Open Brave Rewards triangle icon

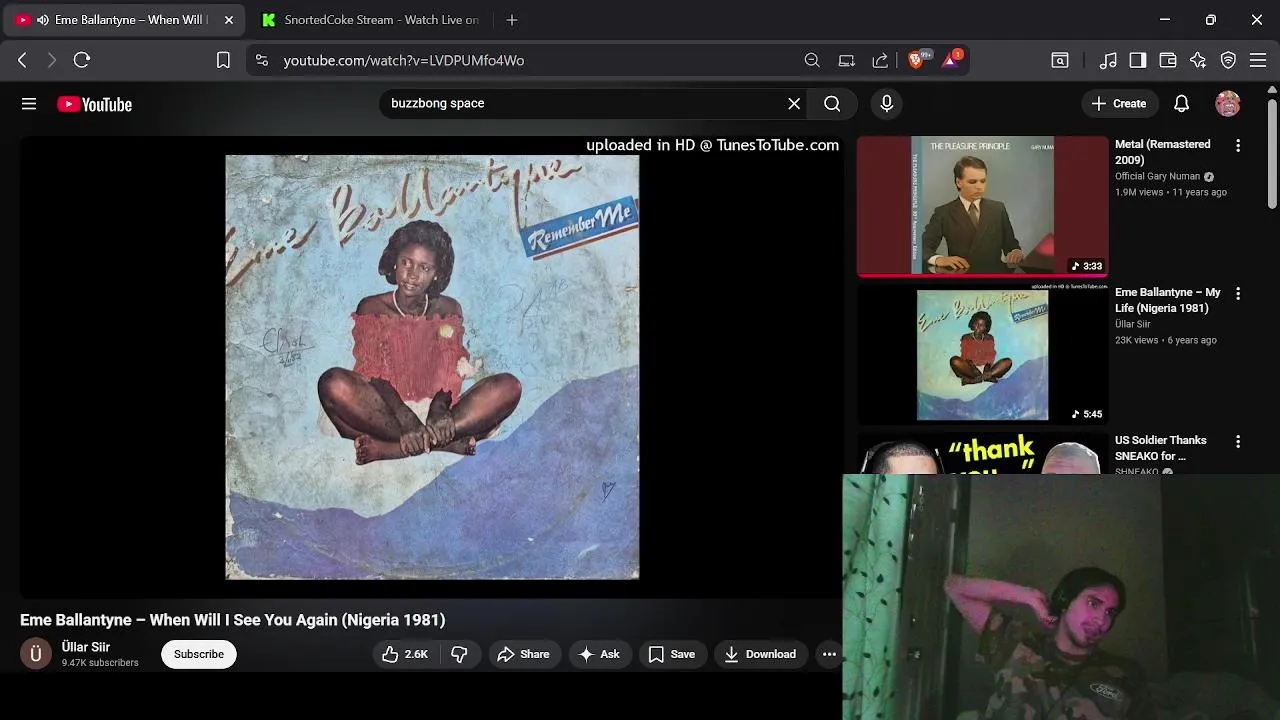951,60
